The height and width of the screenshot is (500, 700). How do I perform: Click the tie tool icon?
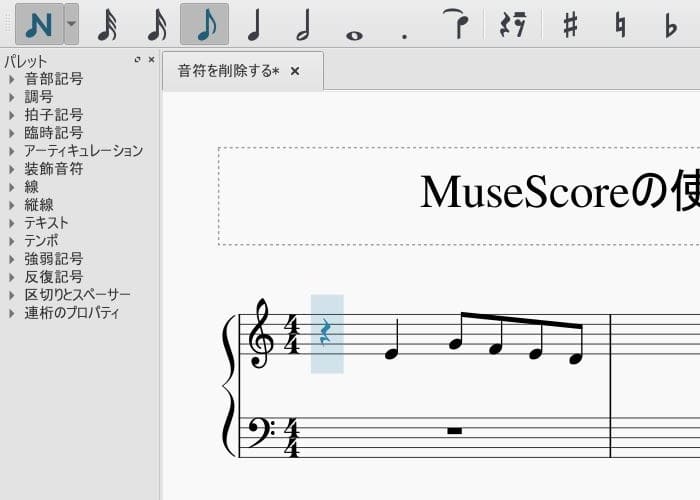456,24
